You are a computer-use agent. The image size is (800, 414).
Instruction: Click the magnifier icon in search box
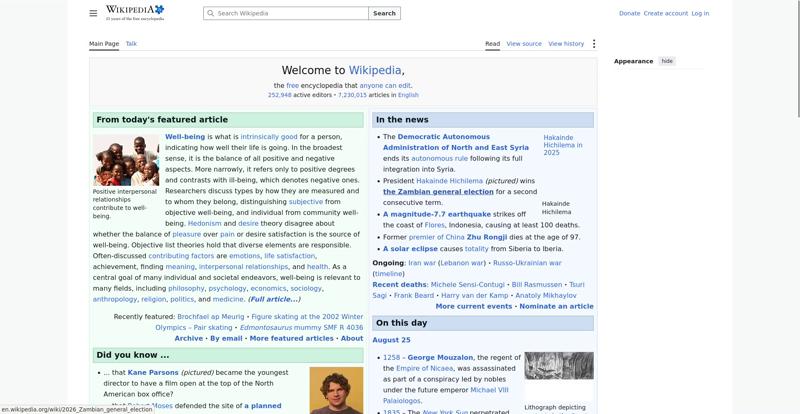pyautogui.click(x=210, y=13)
